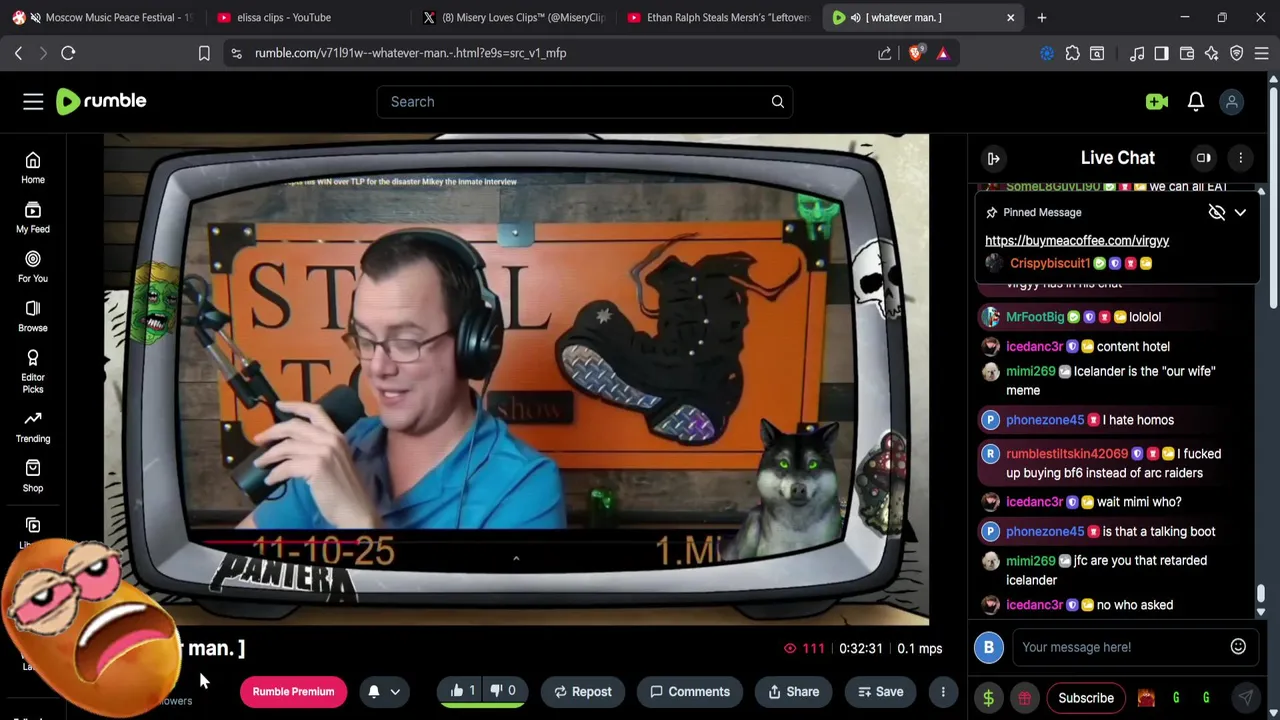Click Subscribe in the chat footer
Viewport: 1280px width, 720px height.
pyautogui.click(x=1086, y=698)
